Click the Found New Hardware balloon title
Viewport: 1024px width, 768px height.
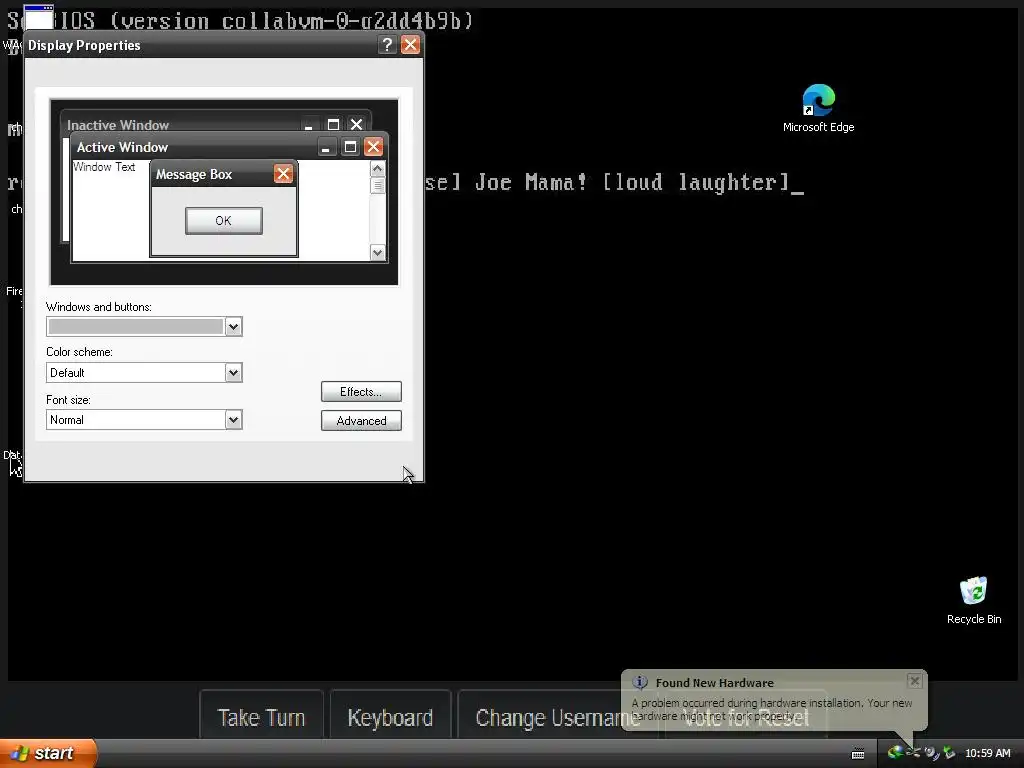point(714,682)
